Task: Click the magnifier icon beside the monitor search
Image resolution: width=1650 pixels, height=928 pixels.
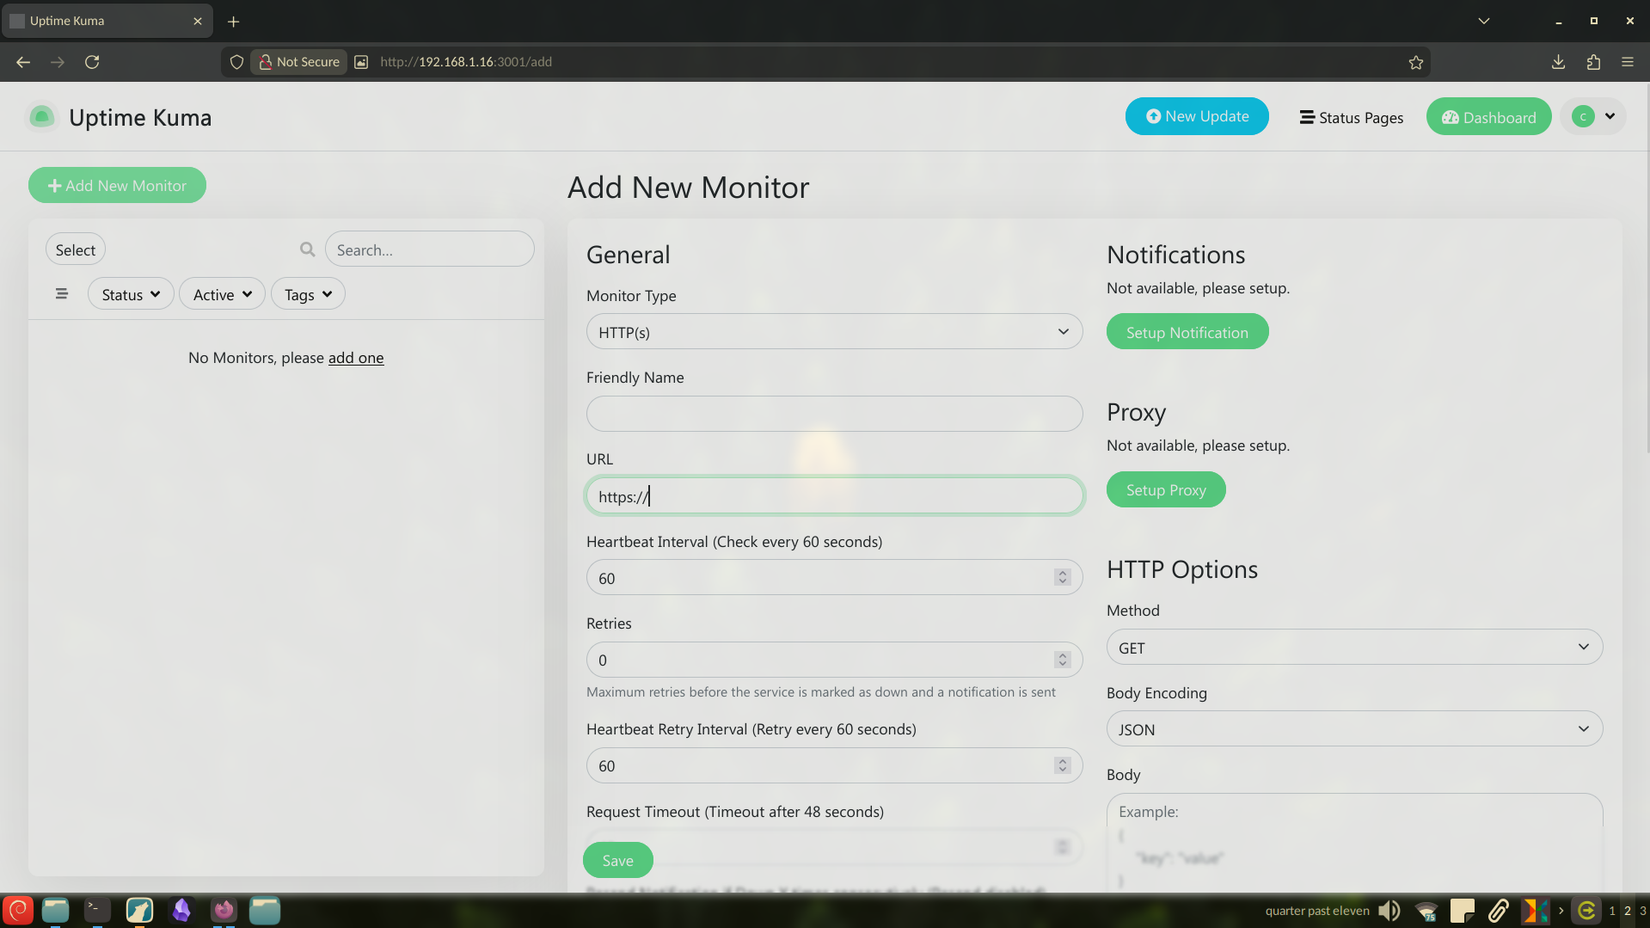Action: [x=308, y=250]
